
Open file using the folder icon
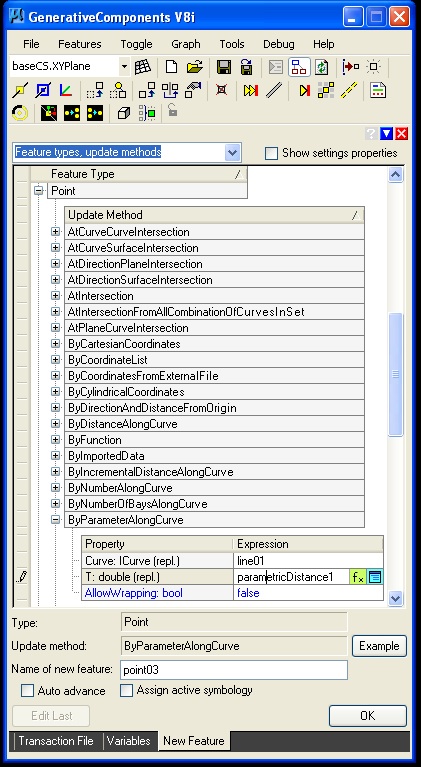[195, 67]
